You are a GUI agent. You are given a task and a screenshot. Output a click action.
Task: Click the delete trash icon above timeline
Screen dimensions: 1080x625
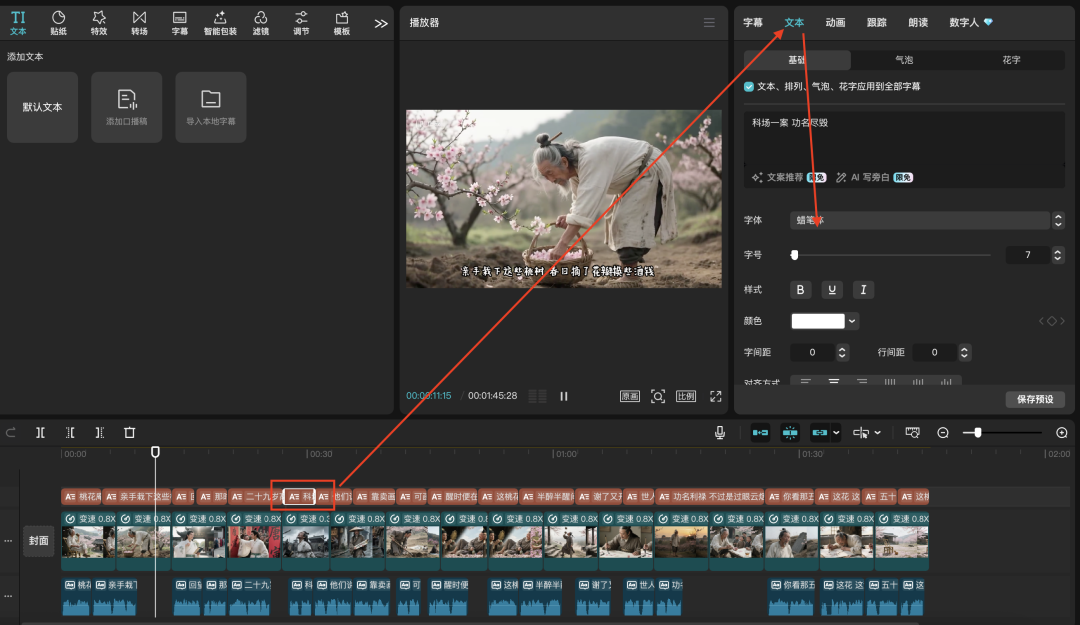tap(129, 432)
